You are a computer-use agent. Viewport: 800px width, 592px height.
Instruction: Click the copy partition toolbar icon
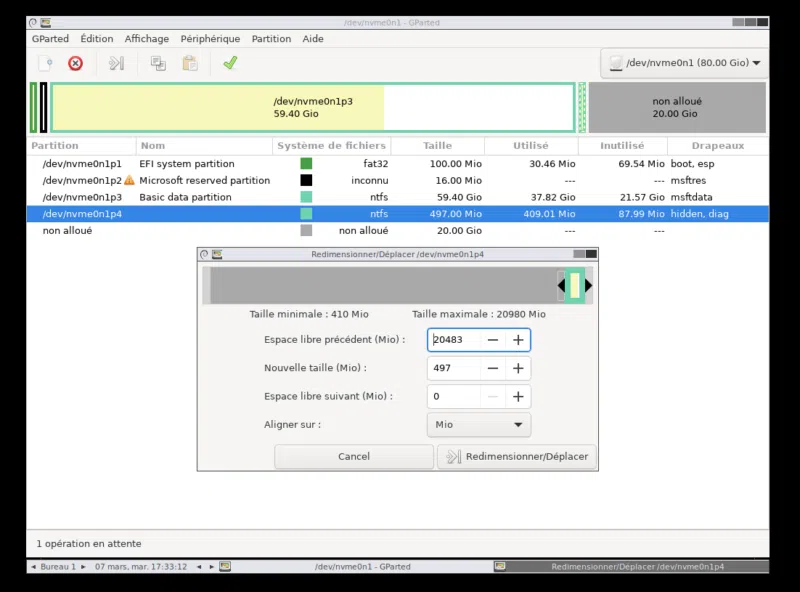158,63
